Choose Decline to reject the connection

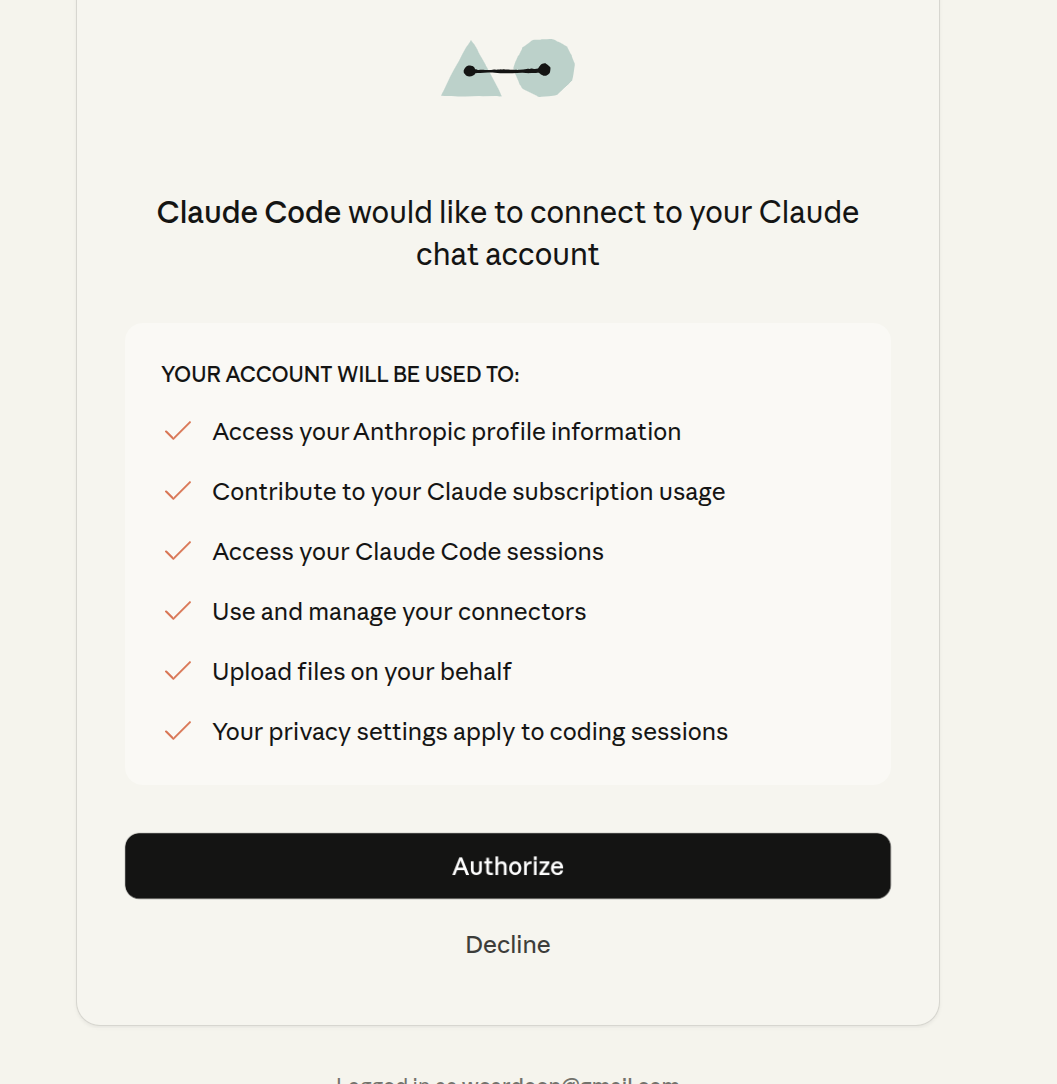coord(508,945)
